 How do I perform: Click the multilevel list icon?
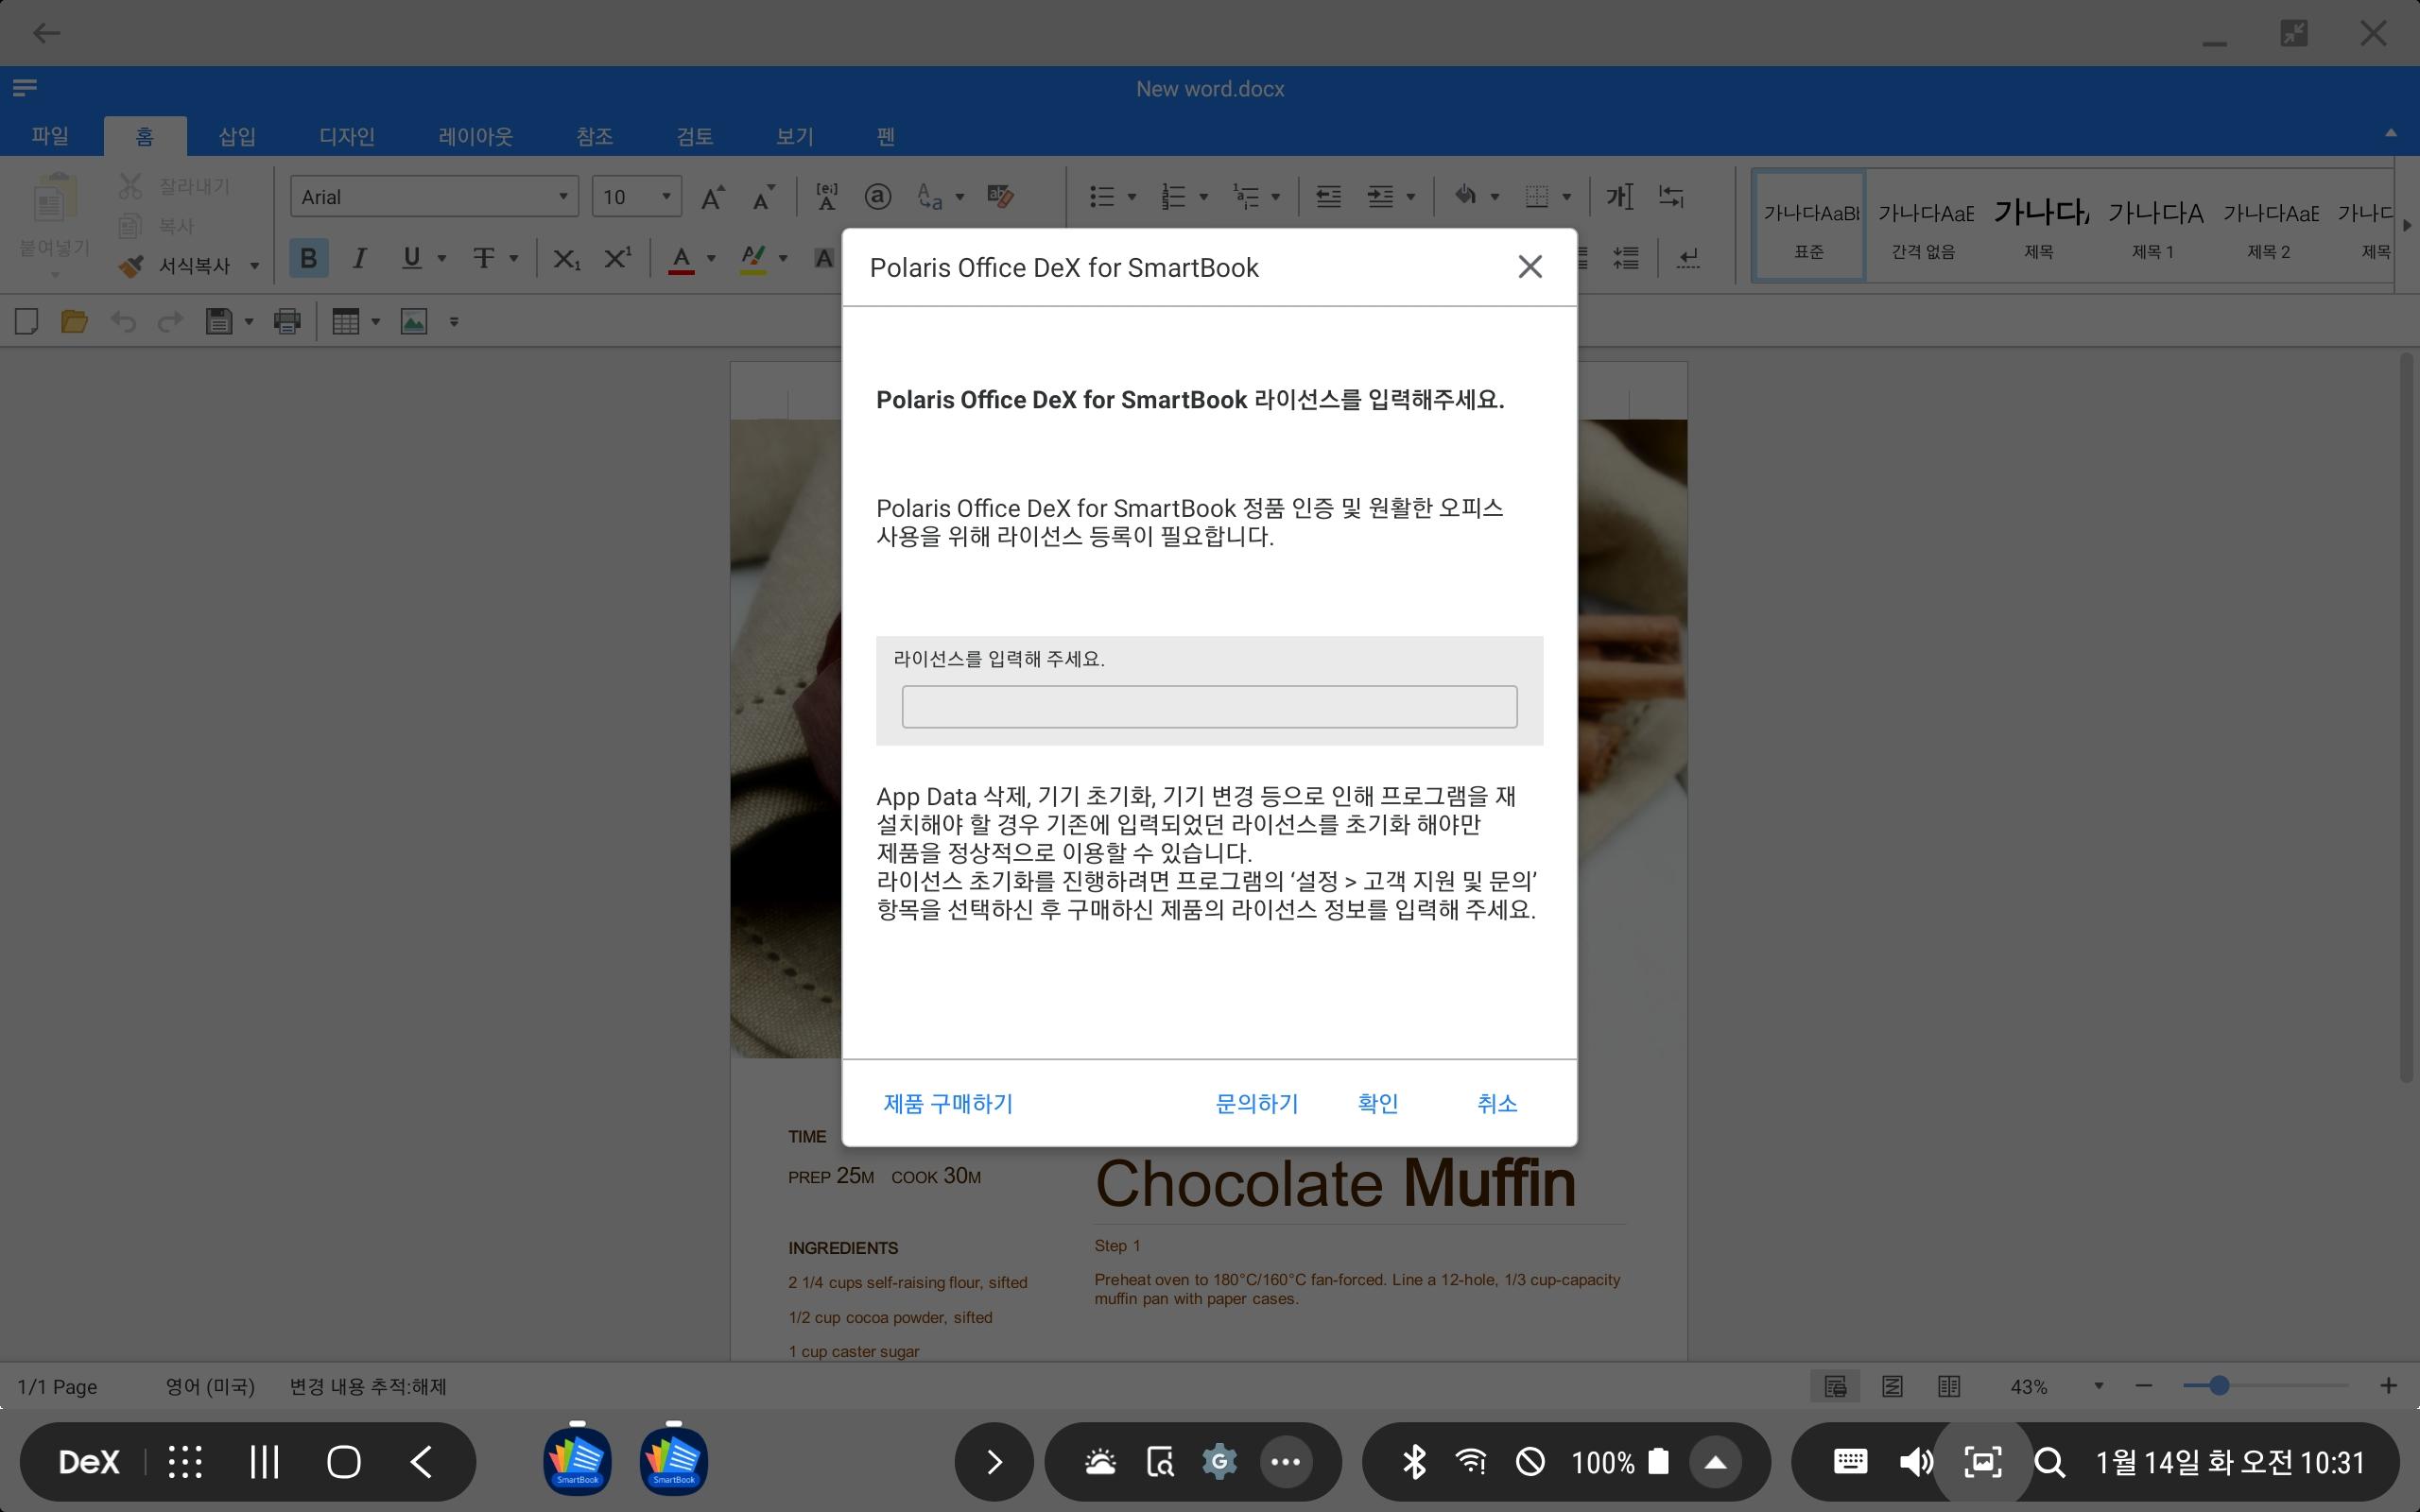click(x=1245, y=197)
